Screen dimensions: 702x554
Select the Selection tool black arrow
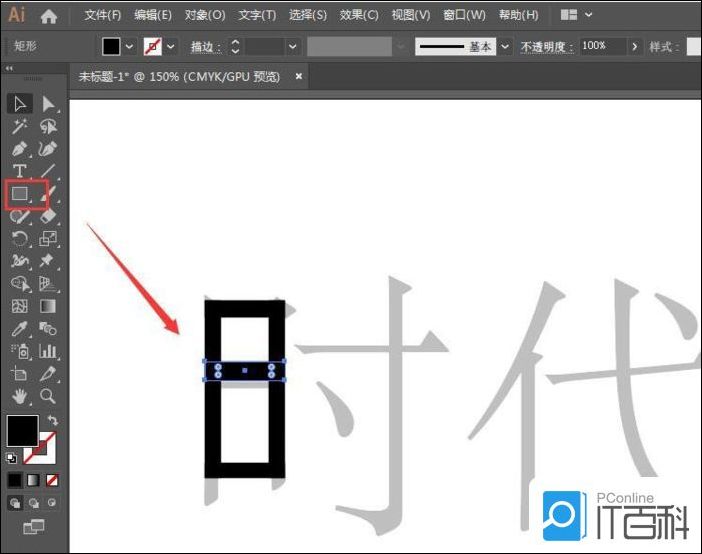pyautogui.click(x=20, y=104)
